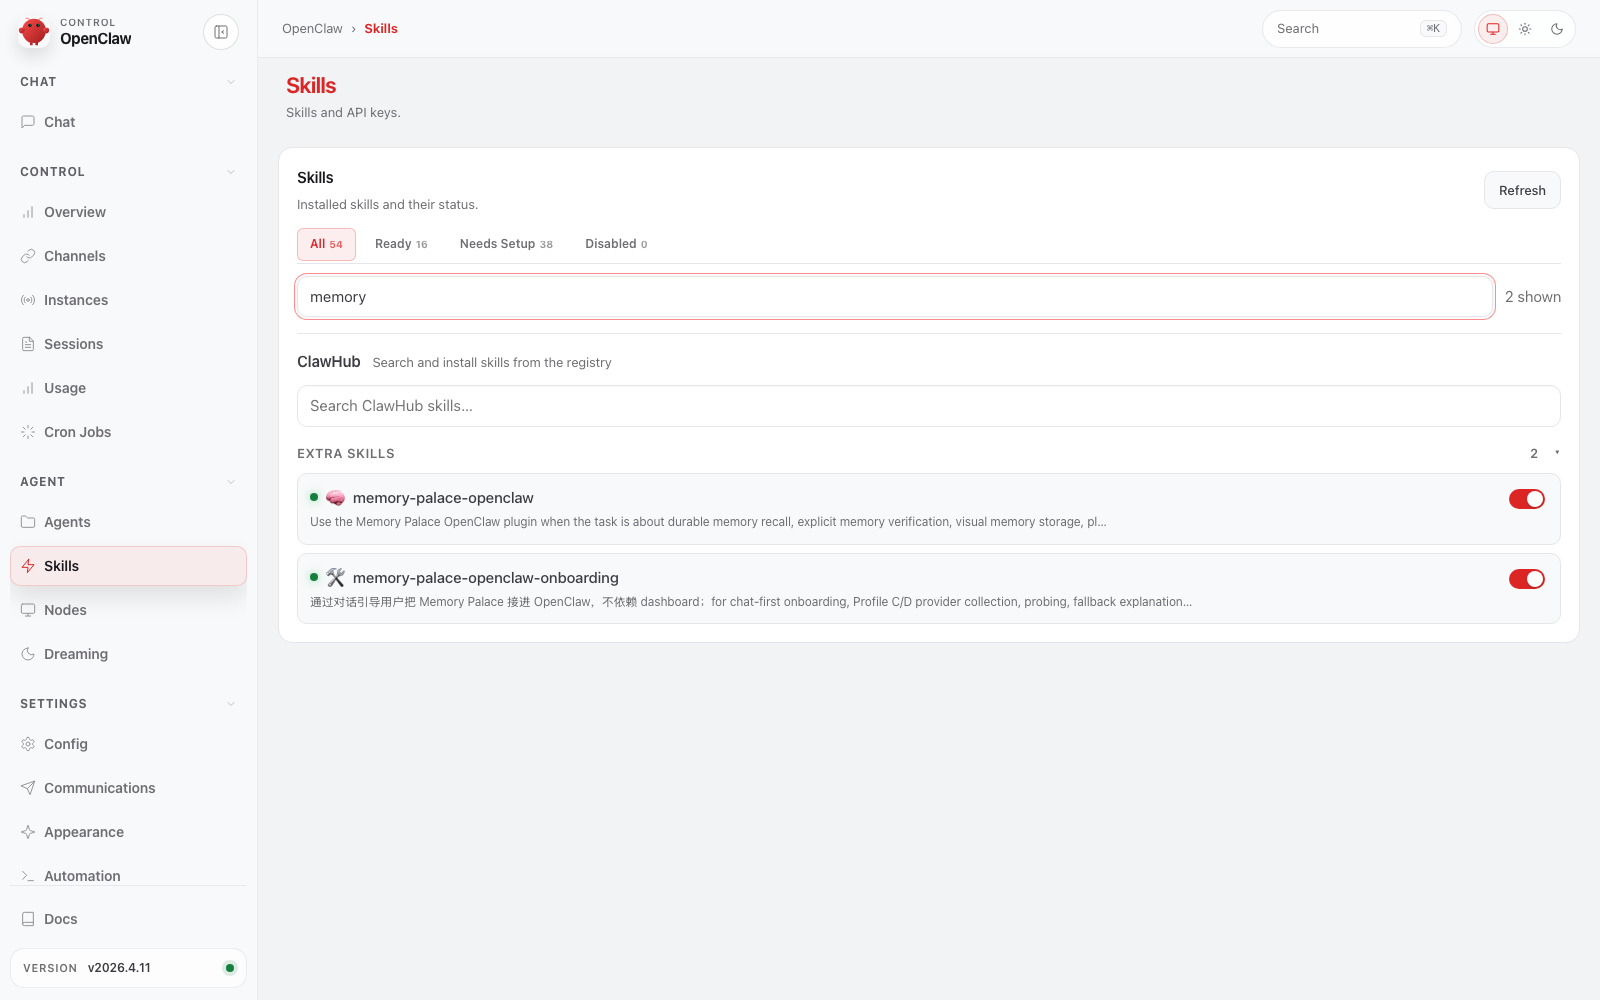1600x1000 pixels.
Task: Select the All 54 filter tab
Action: point(326,244)
